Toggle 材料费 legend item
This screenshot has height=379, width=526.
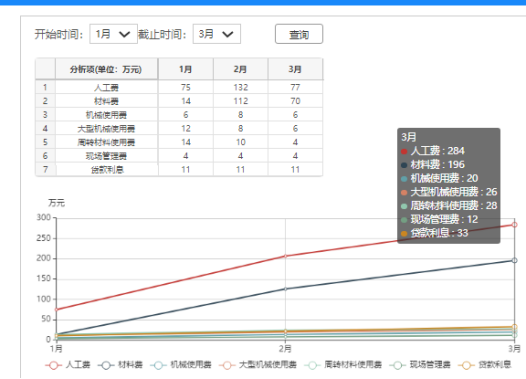[x=120, y=365]
